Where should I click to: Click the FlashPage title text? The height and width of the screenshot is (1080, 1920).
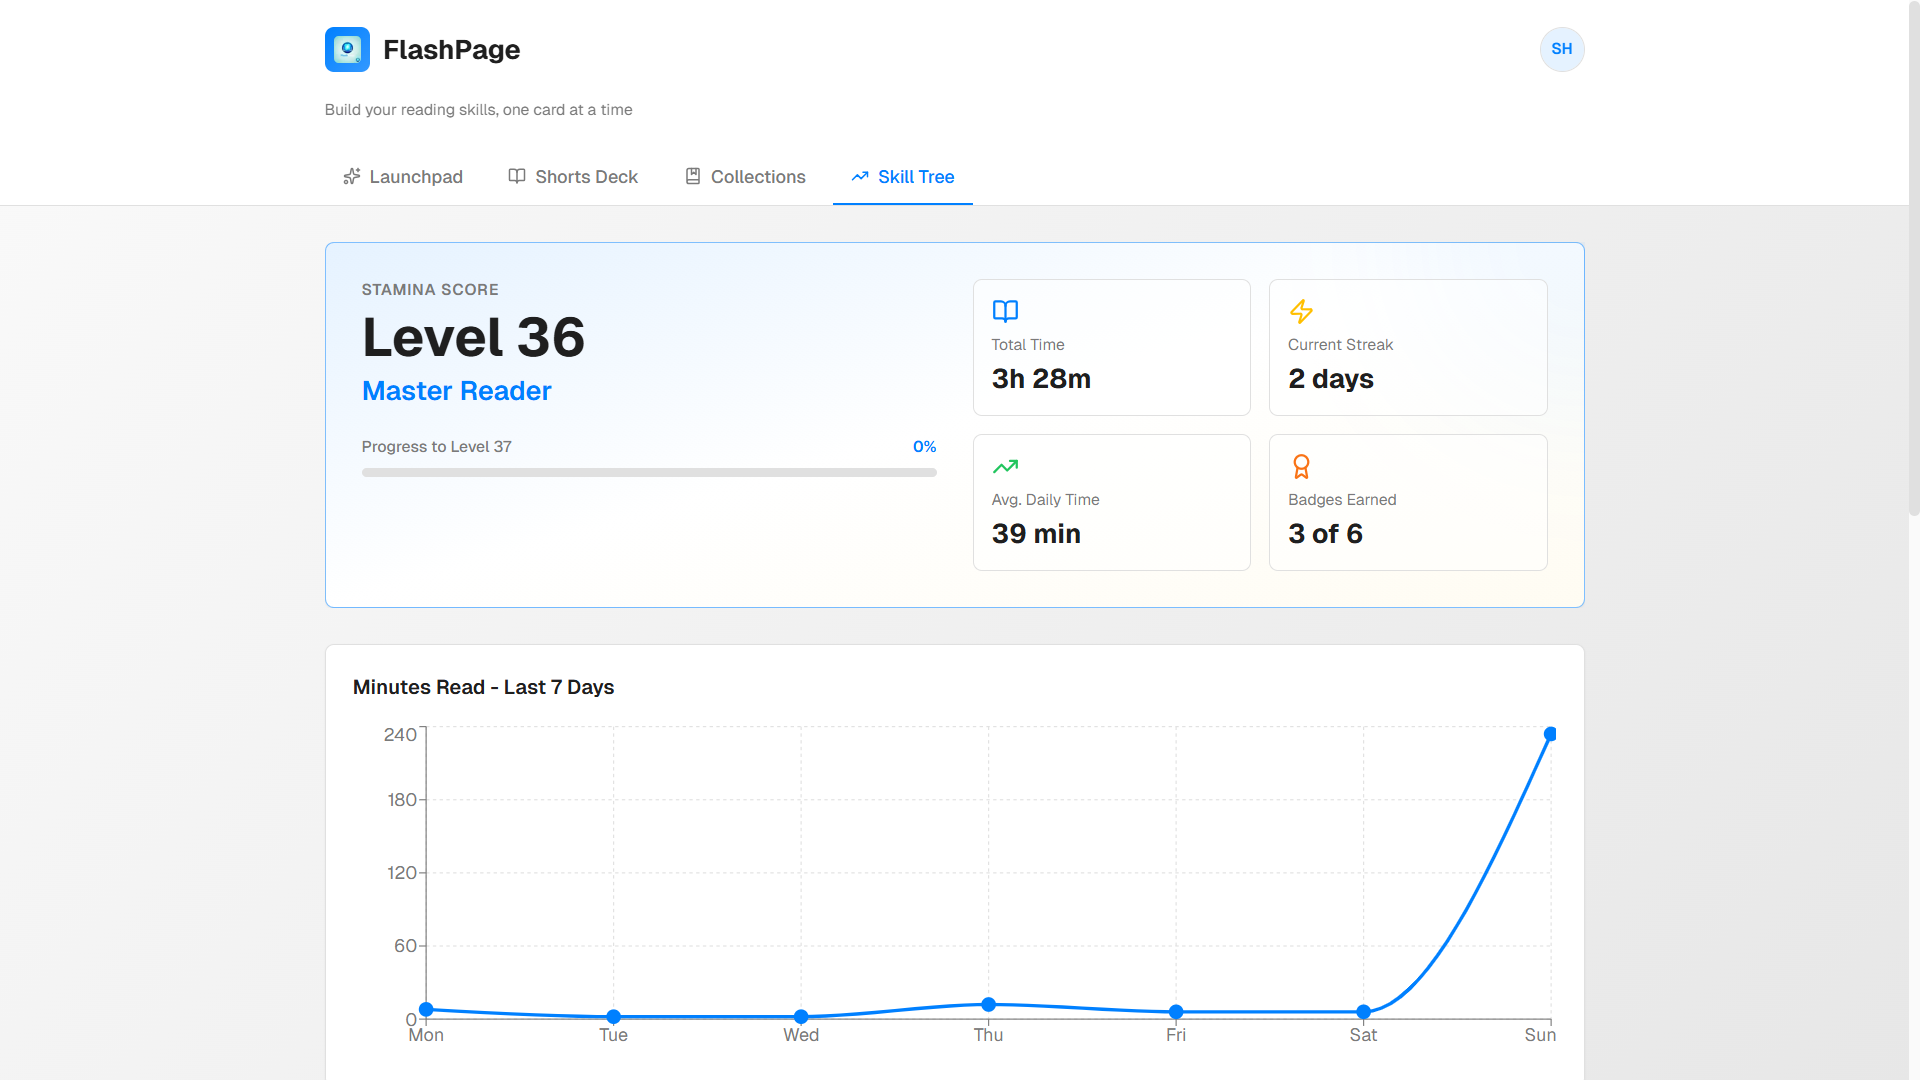pos(451,50)
